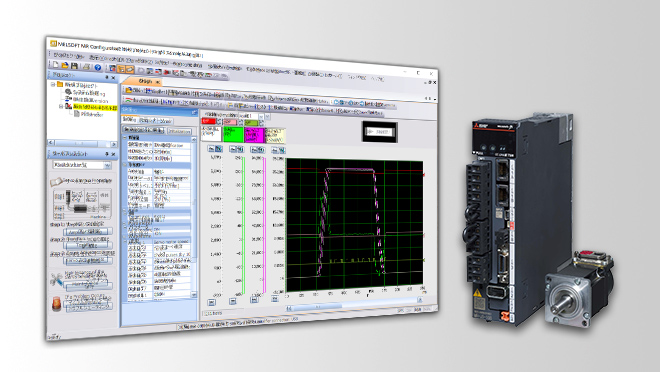This screenshot has width=660, height=372.
Task: Click the scale button below the first axis
Action: 211,302
